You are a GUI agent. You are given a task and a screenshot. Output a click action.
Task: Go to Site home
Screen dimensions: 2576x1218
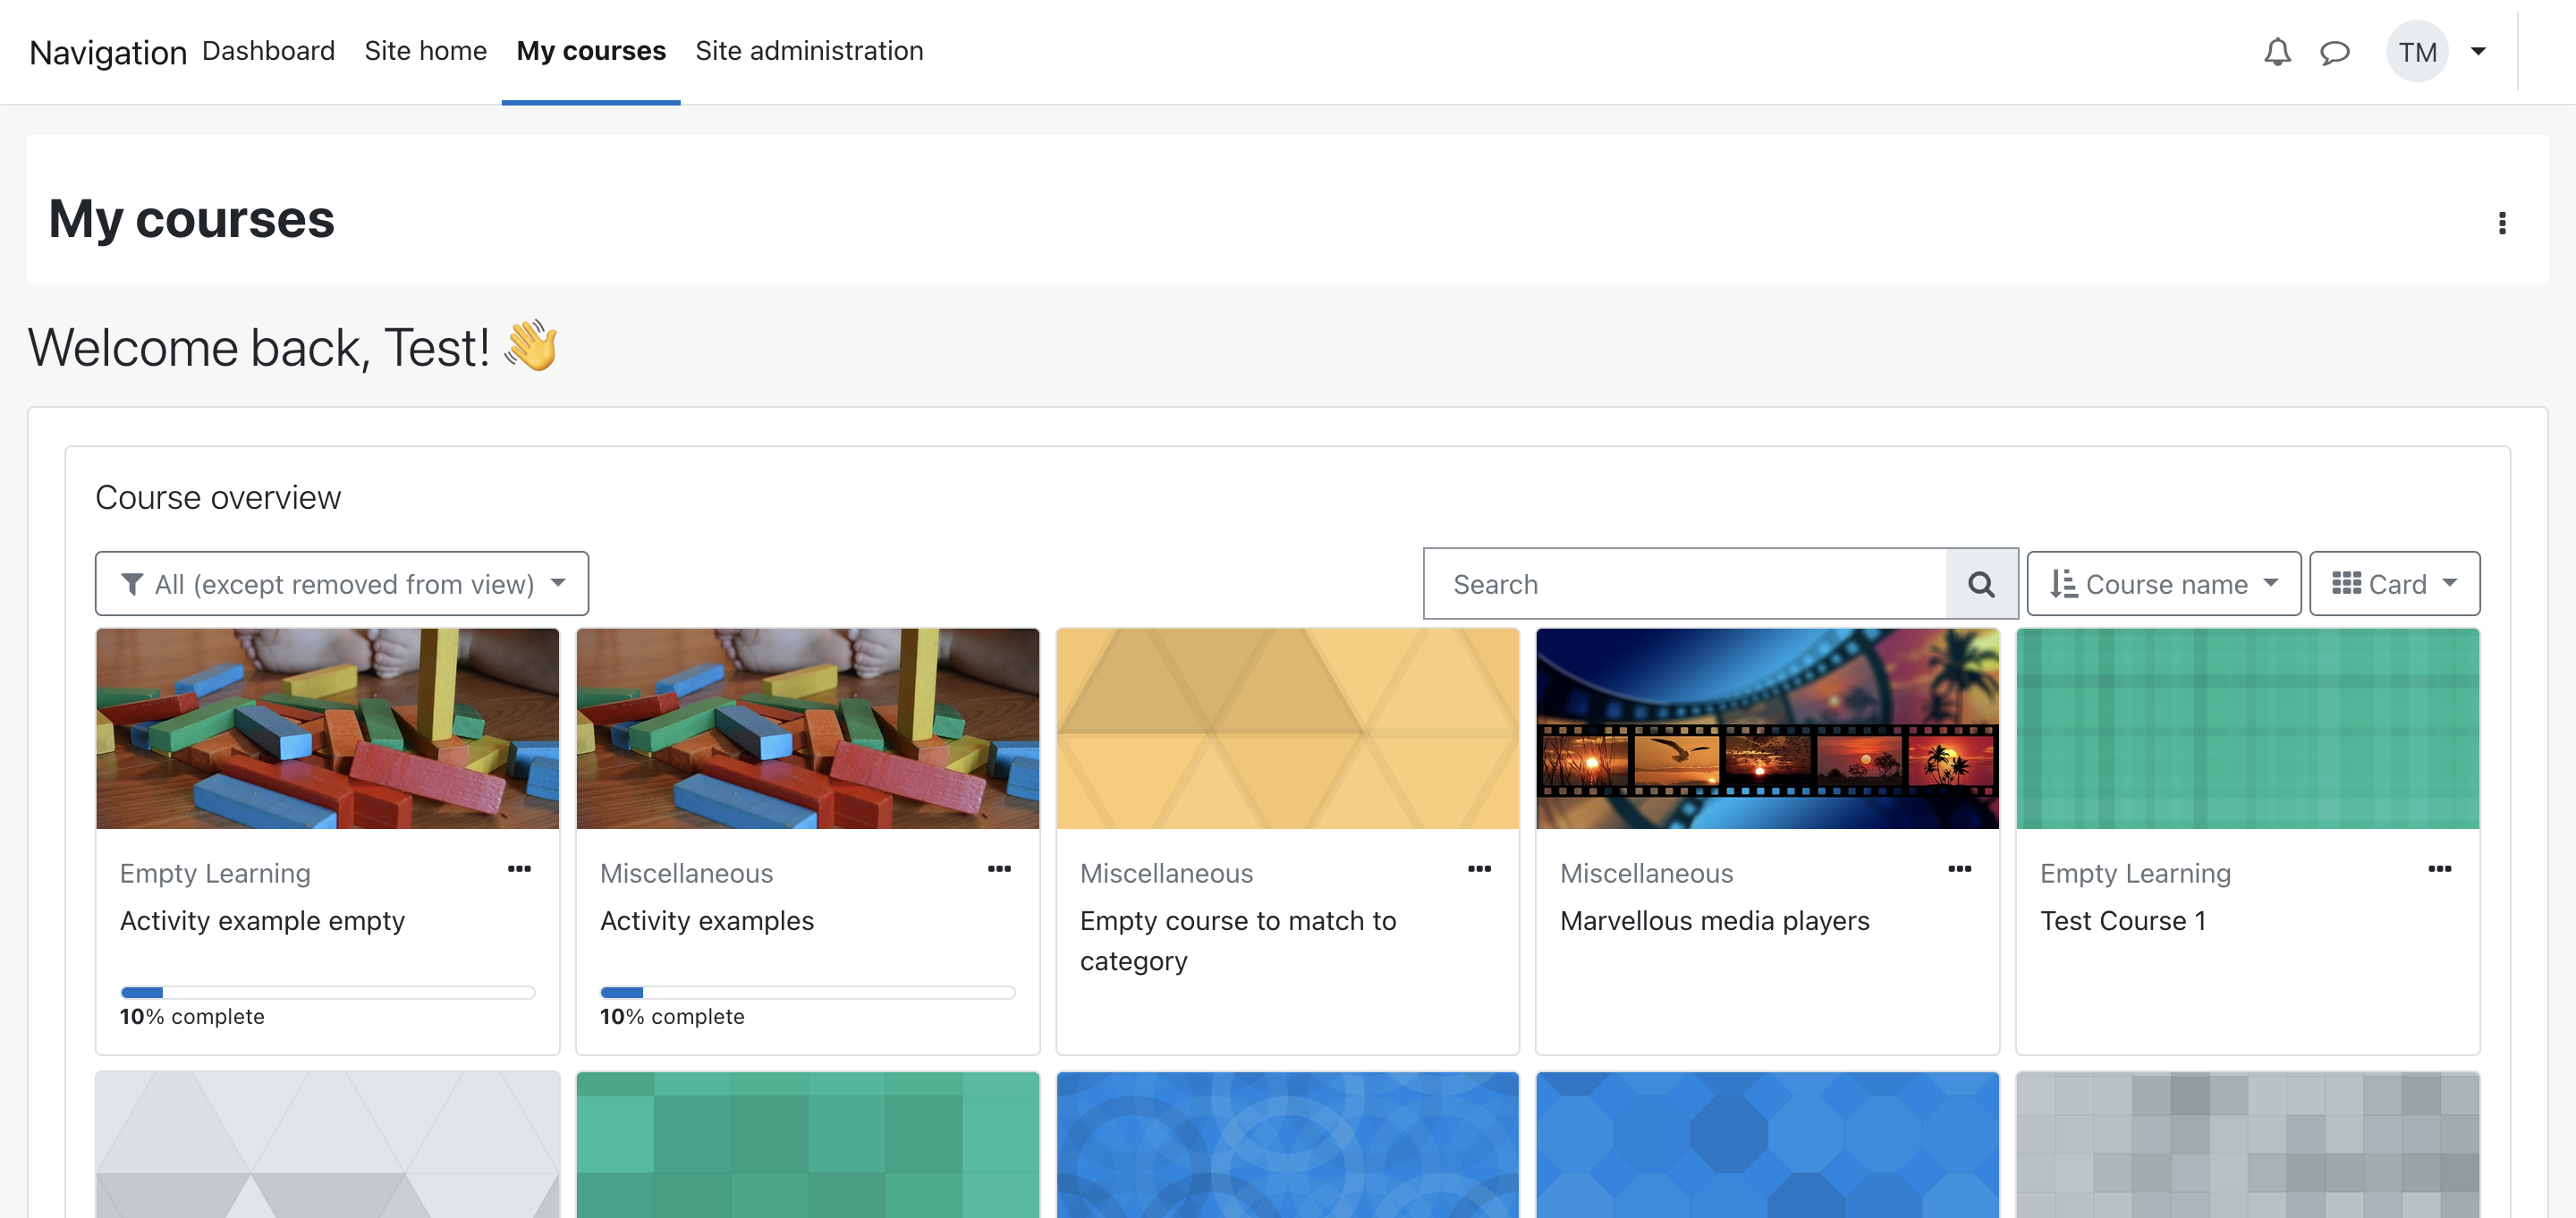coord(425,51)
